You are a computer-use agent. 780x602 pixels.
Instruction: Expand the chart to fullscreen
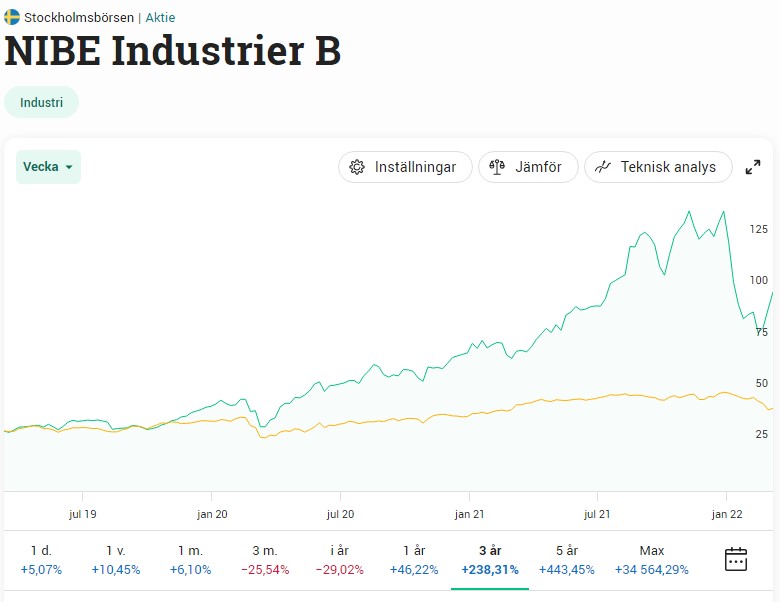coord(753,168)
